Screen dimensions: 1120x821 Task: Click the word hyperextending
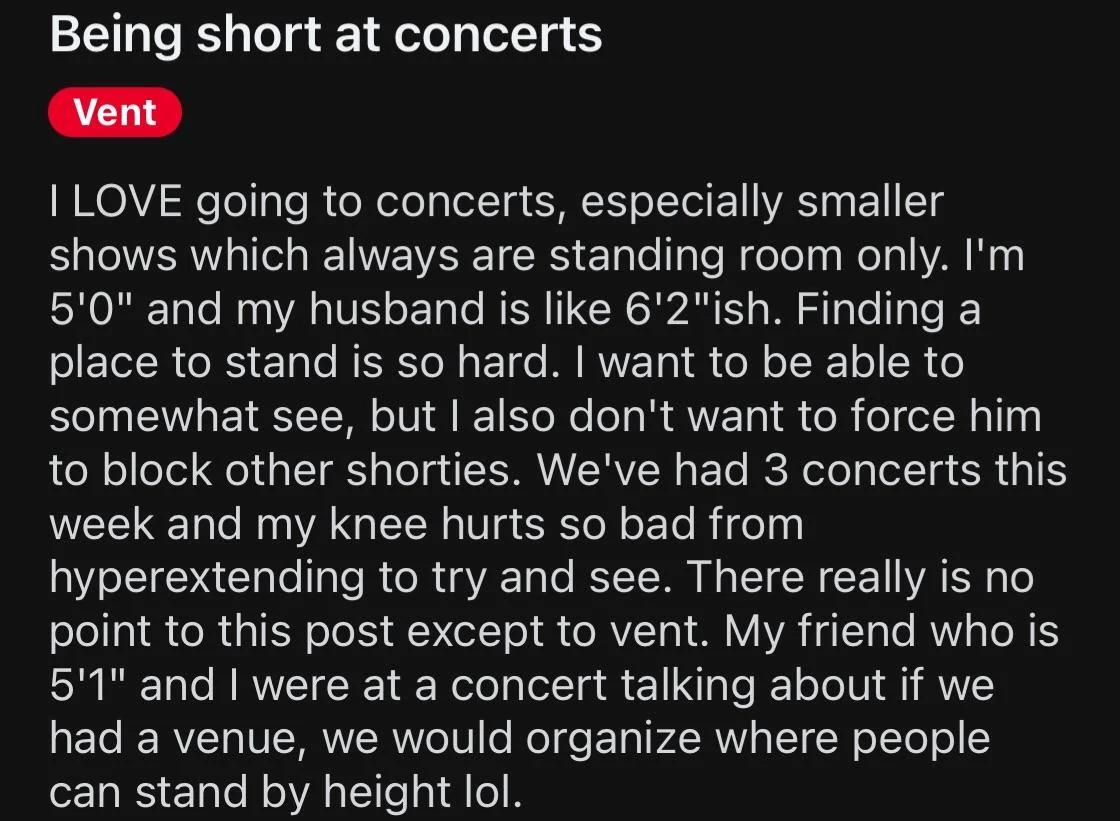click(x=207, y=577)
